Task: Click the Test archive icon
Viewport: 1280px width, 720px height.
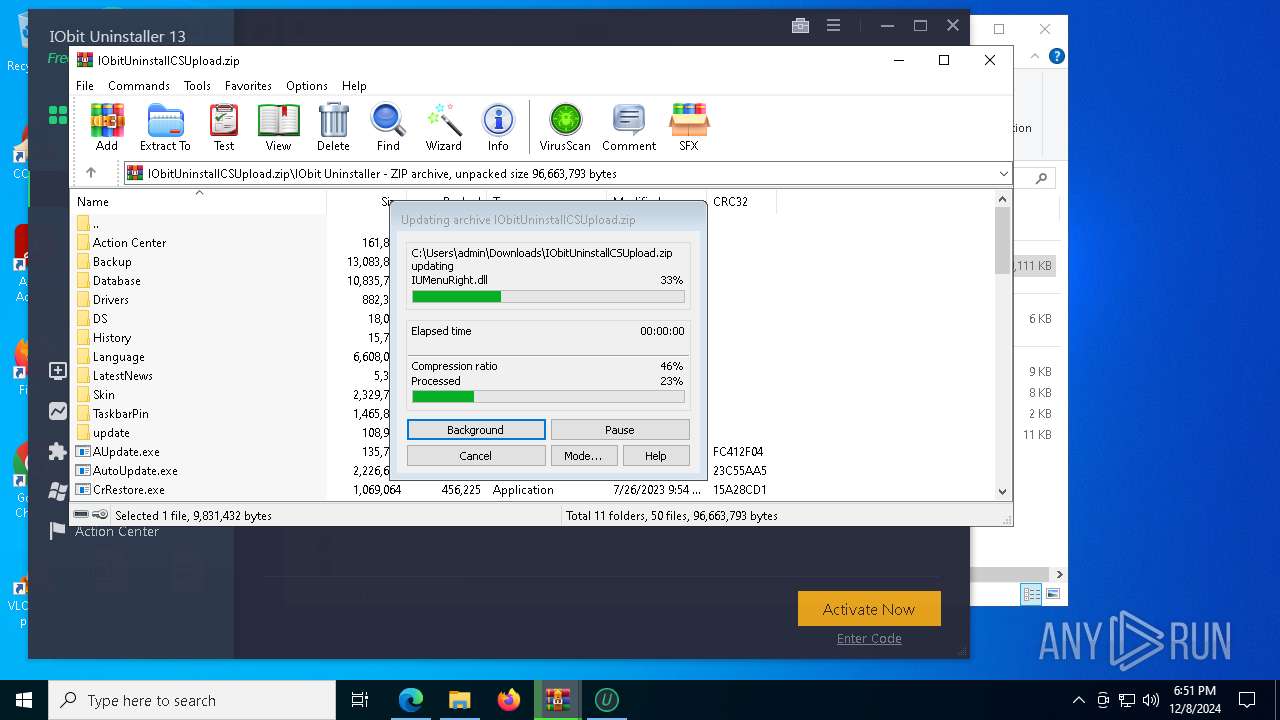Action: tap(224, 127)
